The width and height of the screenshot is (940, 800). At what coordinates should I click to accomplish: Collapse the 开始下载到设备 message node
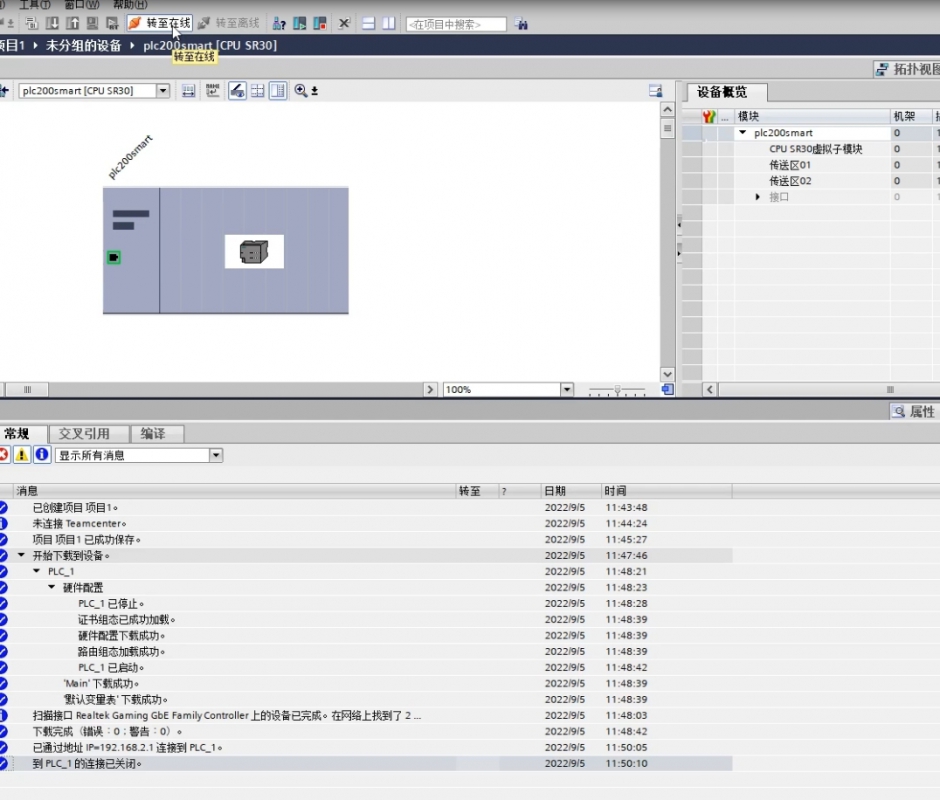(x=22, y=555)
